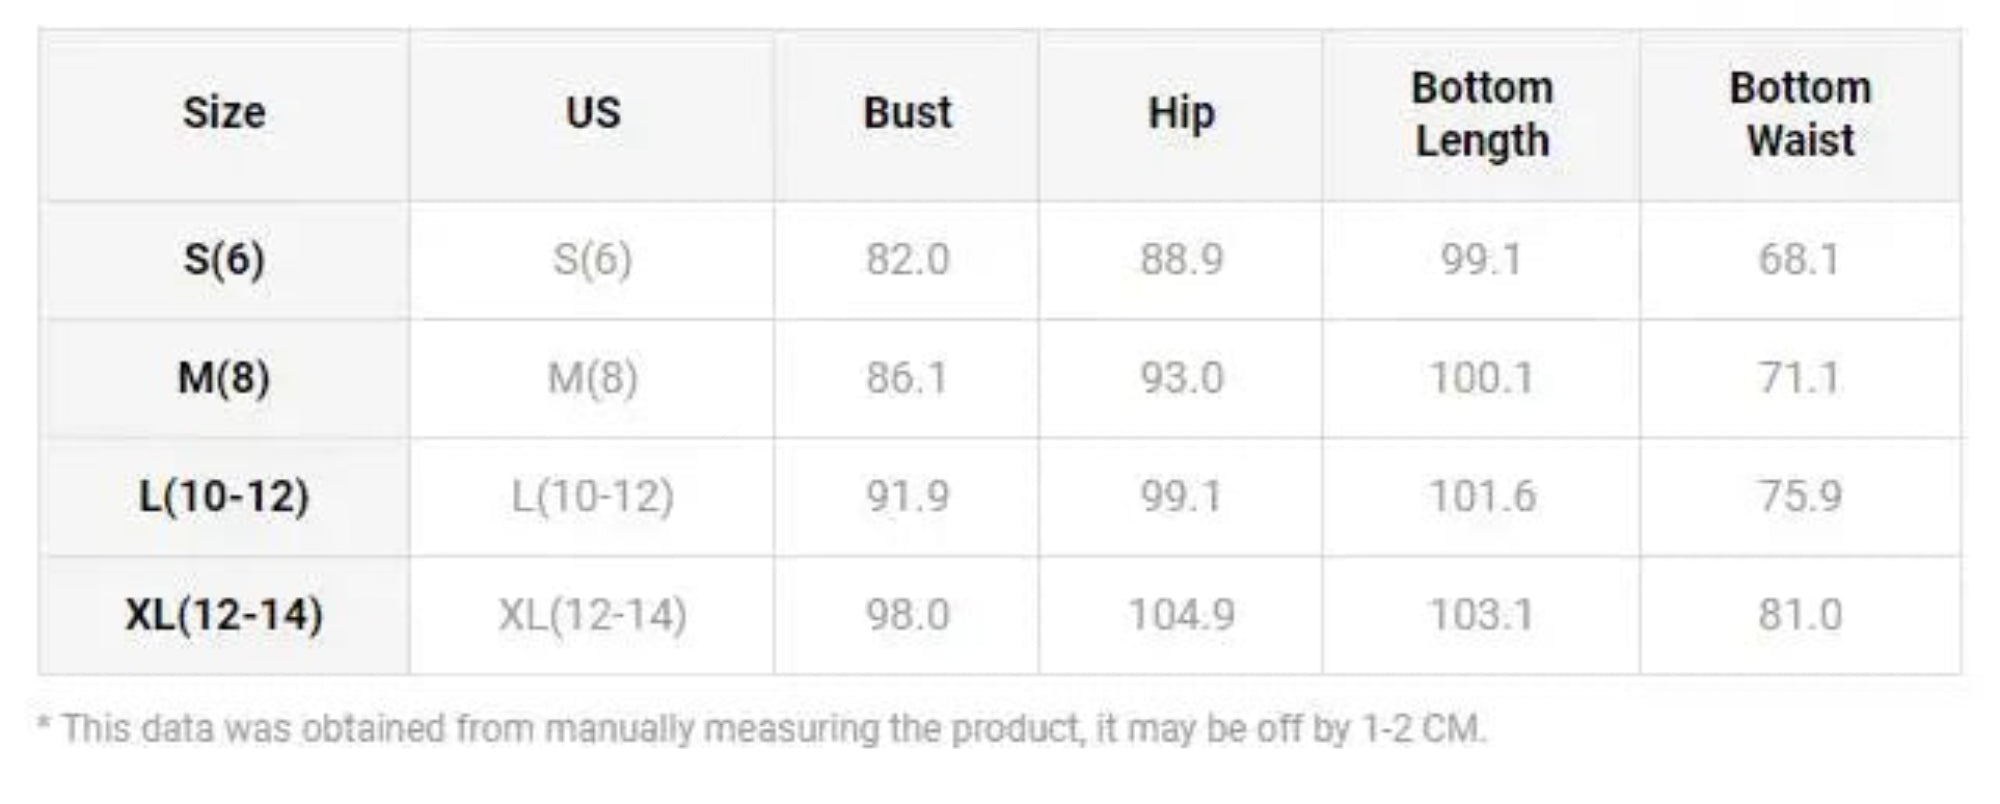Click the Bottom Waist header cell
Image resolution: width=2000 pixels, height=804 pixels.
(1800, 114)
